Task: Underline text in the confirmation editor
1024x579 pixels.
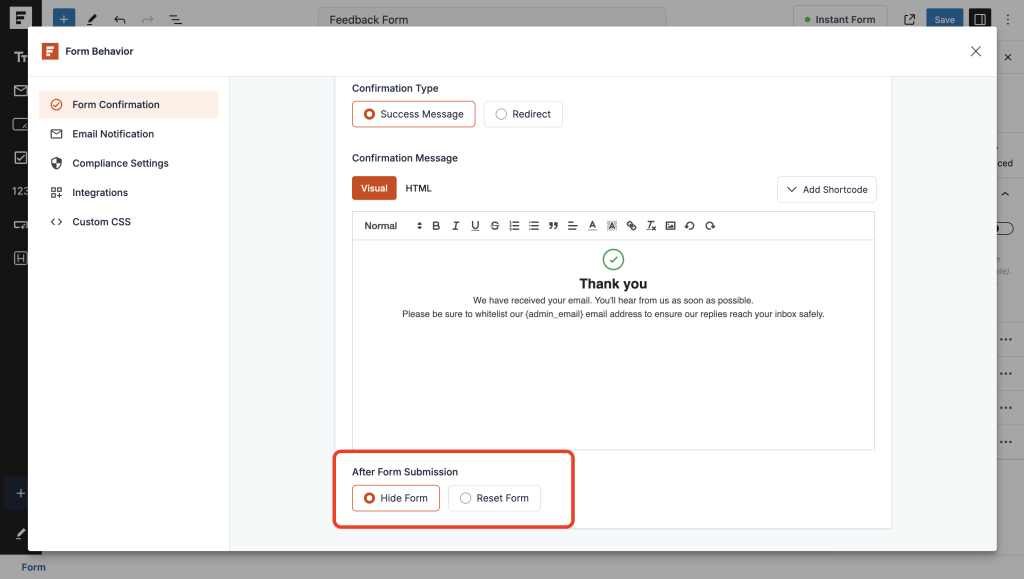Action: pos(475,225)
